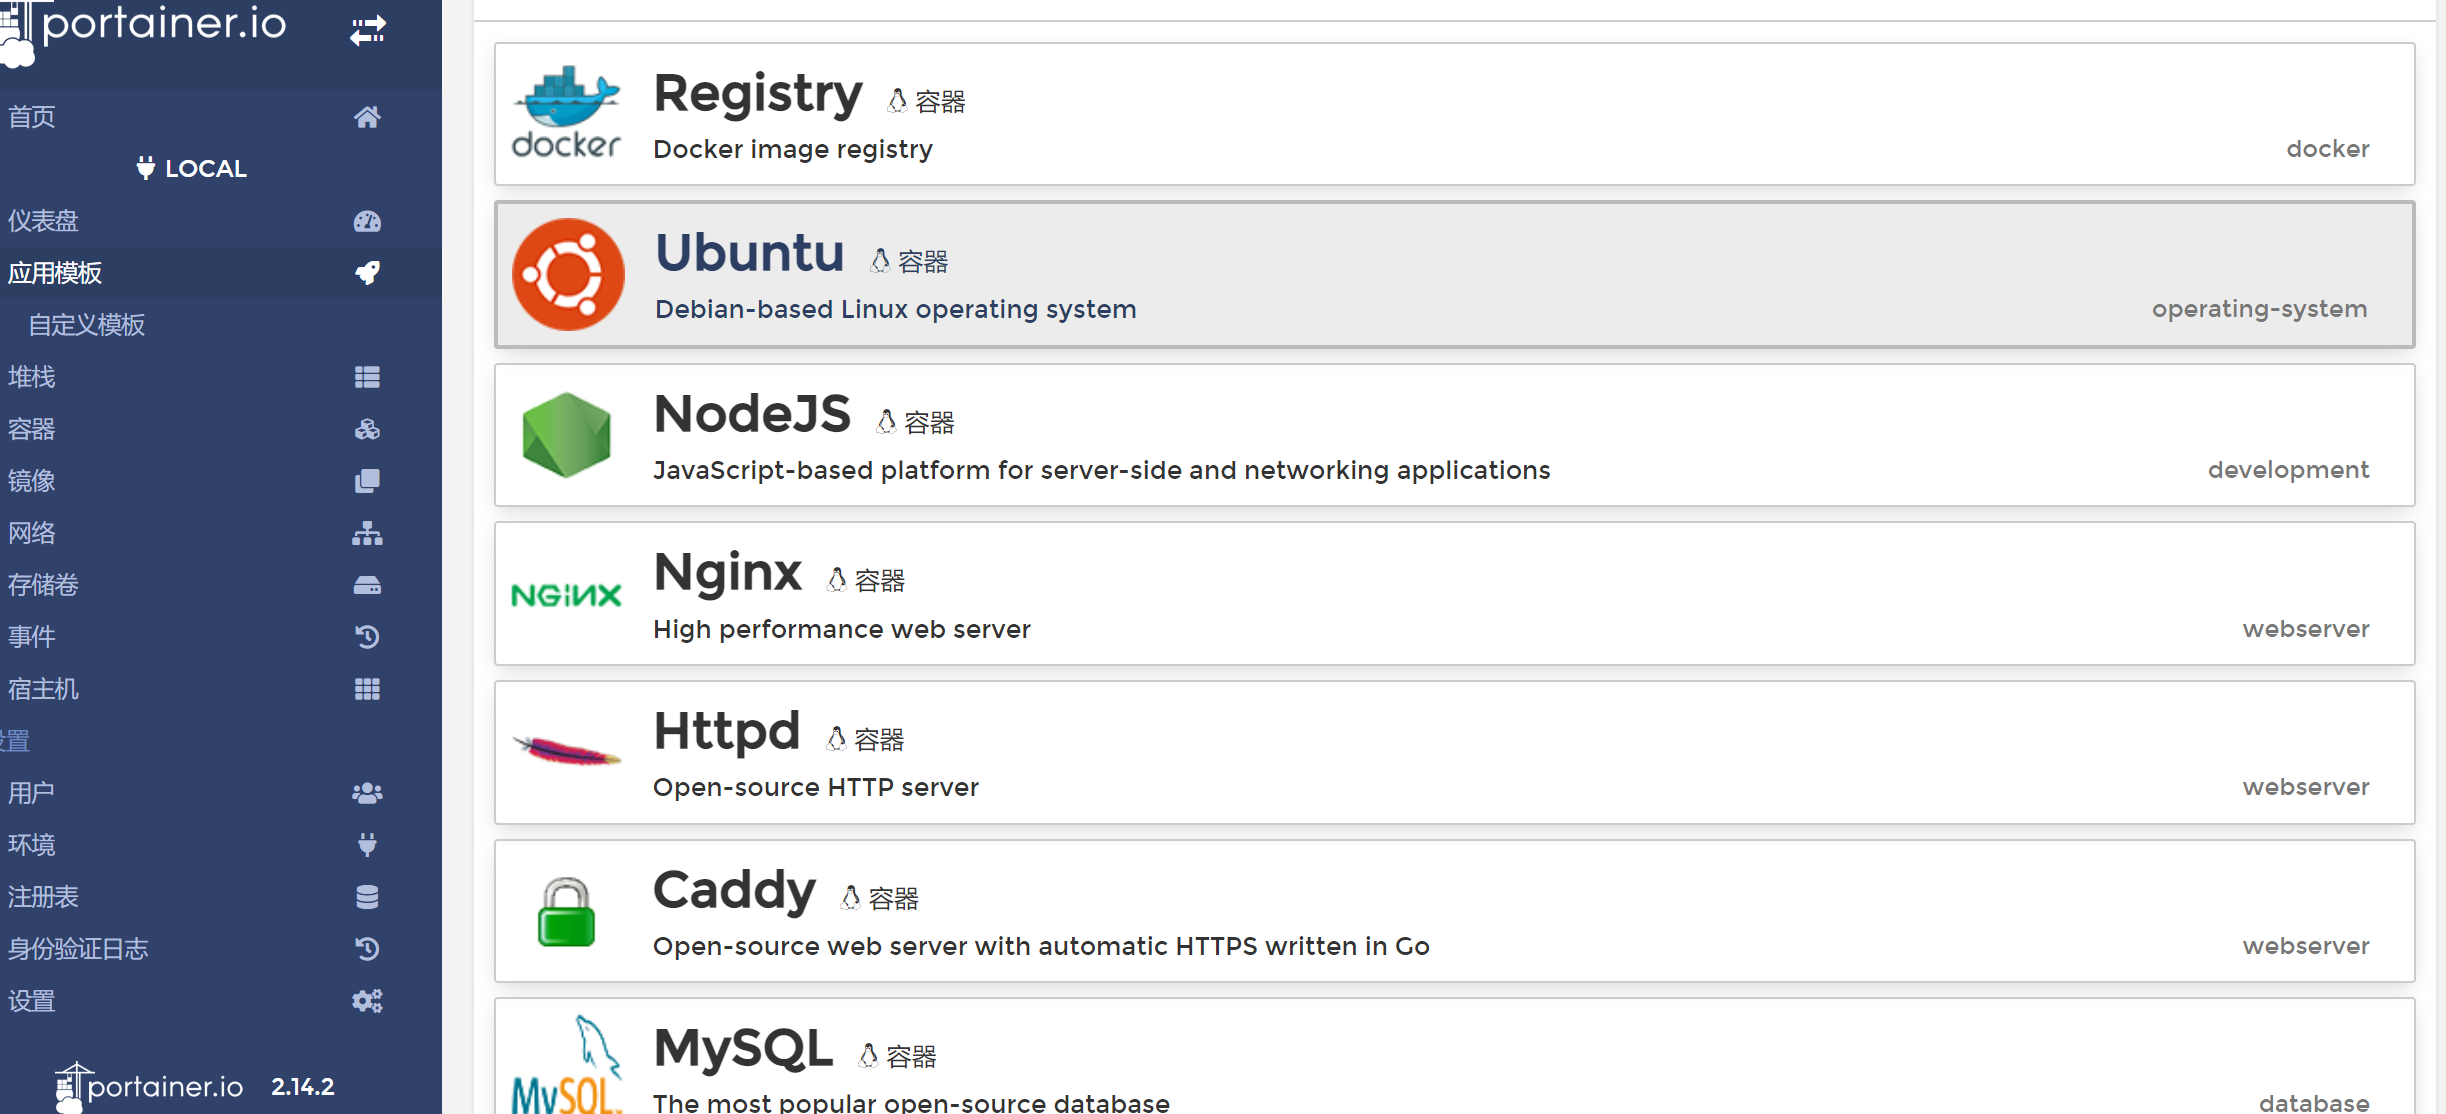Go to 注册表 in the sidebar
The image size is (2446, 1114).
tap(43, 897)
